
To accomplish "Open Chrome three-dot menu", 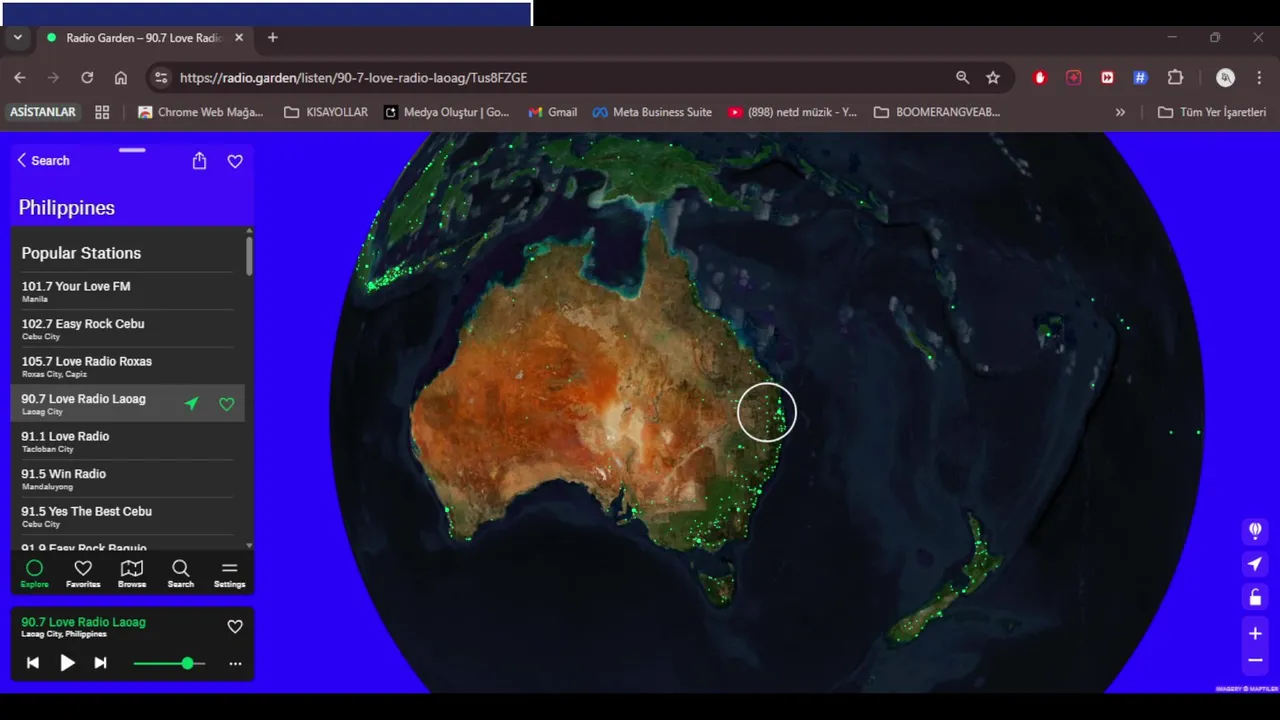I will [x=1258, y=78].
